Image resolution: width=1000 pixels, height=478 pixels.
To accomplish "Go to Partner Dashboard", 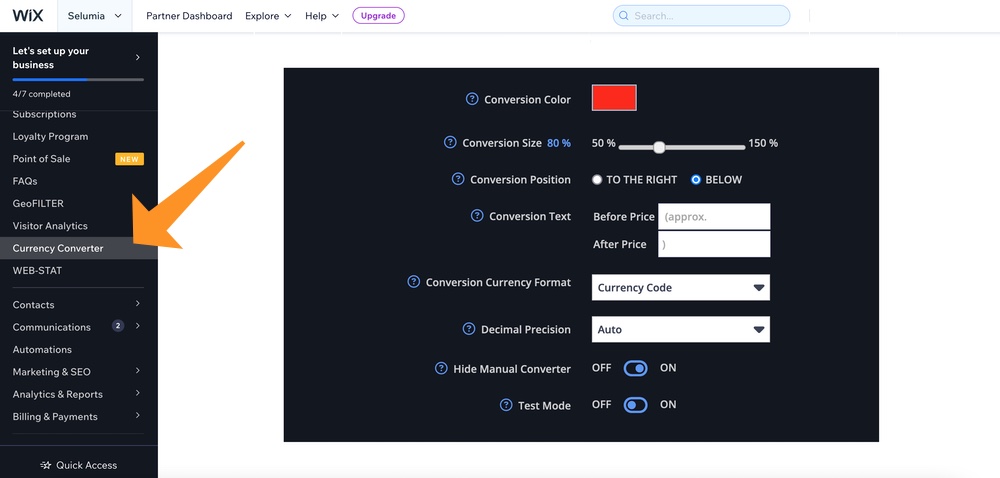I will pyautogui.click(x=189, y=16).
